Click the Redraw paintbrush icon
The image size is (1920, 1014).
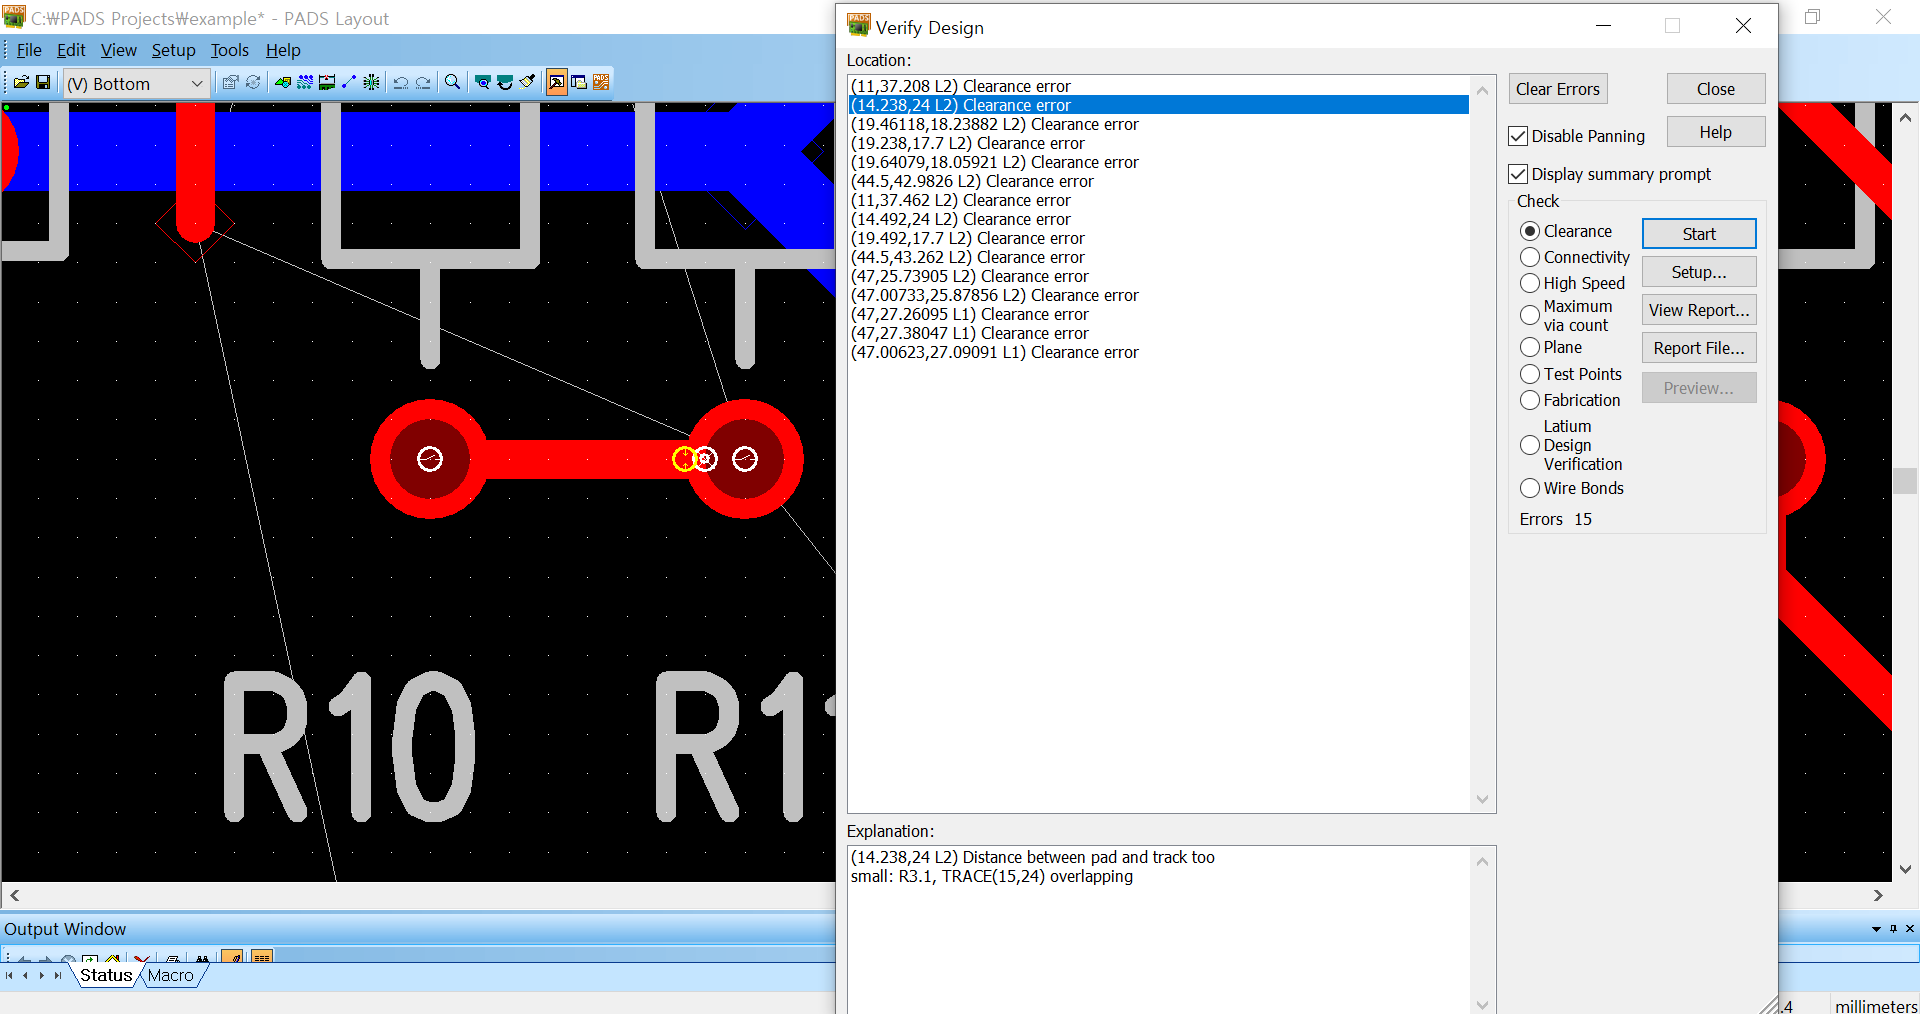527,83
